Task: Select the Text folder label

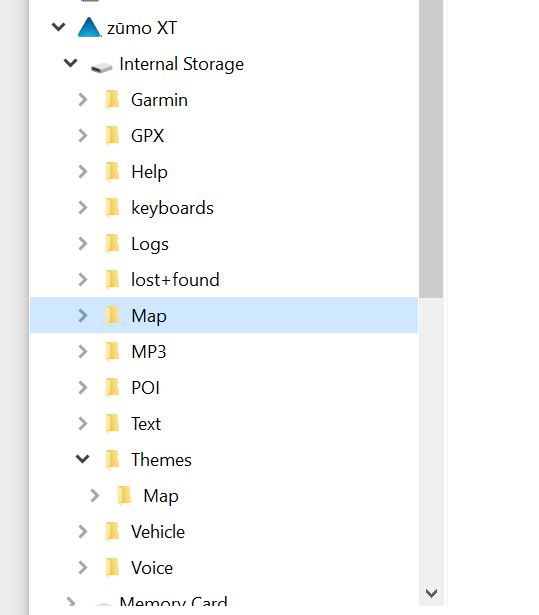Action: pos(146,424)
